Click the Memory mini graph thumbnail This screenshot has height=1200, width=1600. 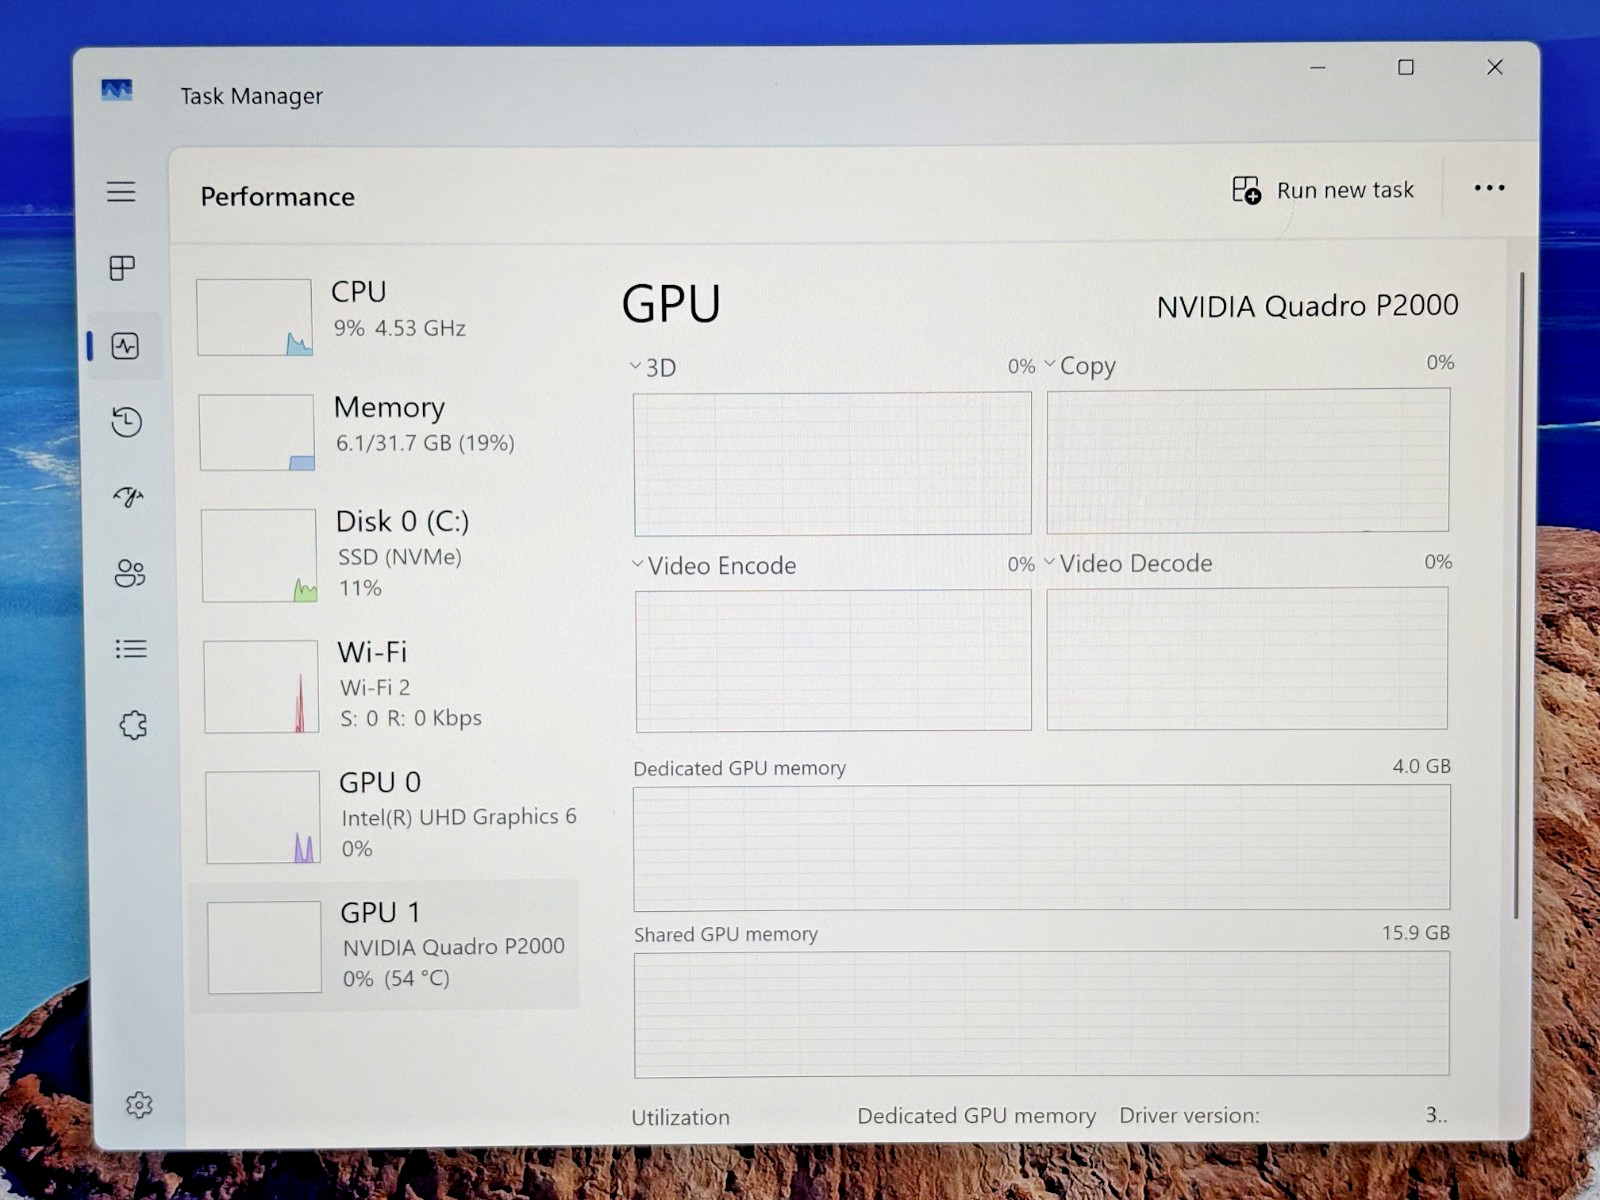click(256, 432)
